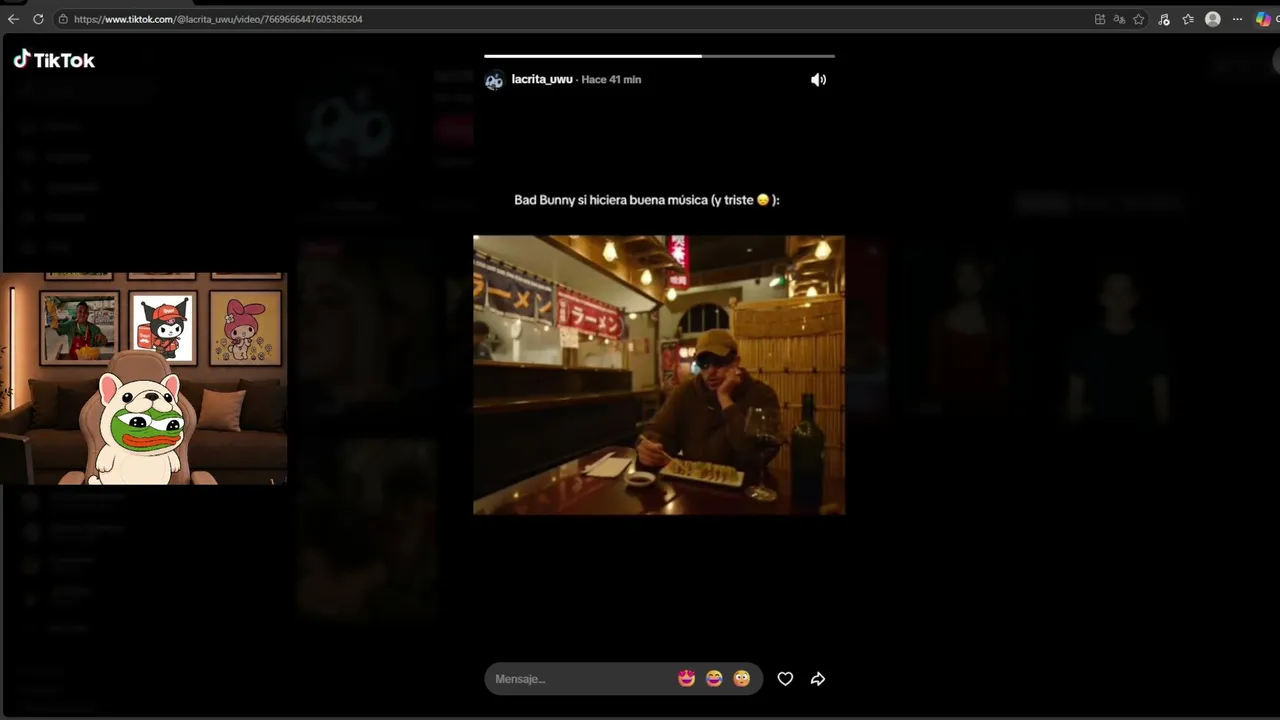Seek using the story progress bar
The width and height of the screenshot is (1280, 720).
(659, 56)
